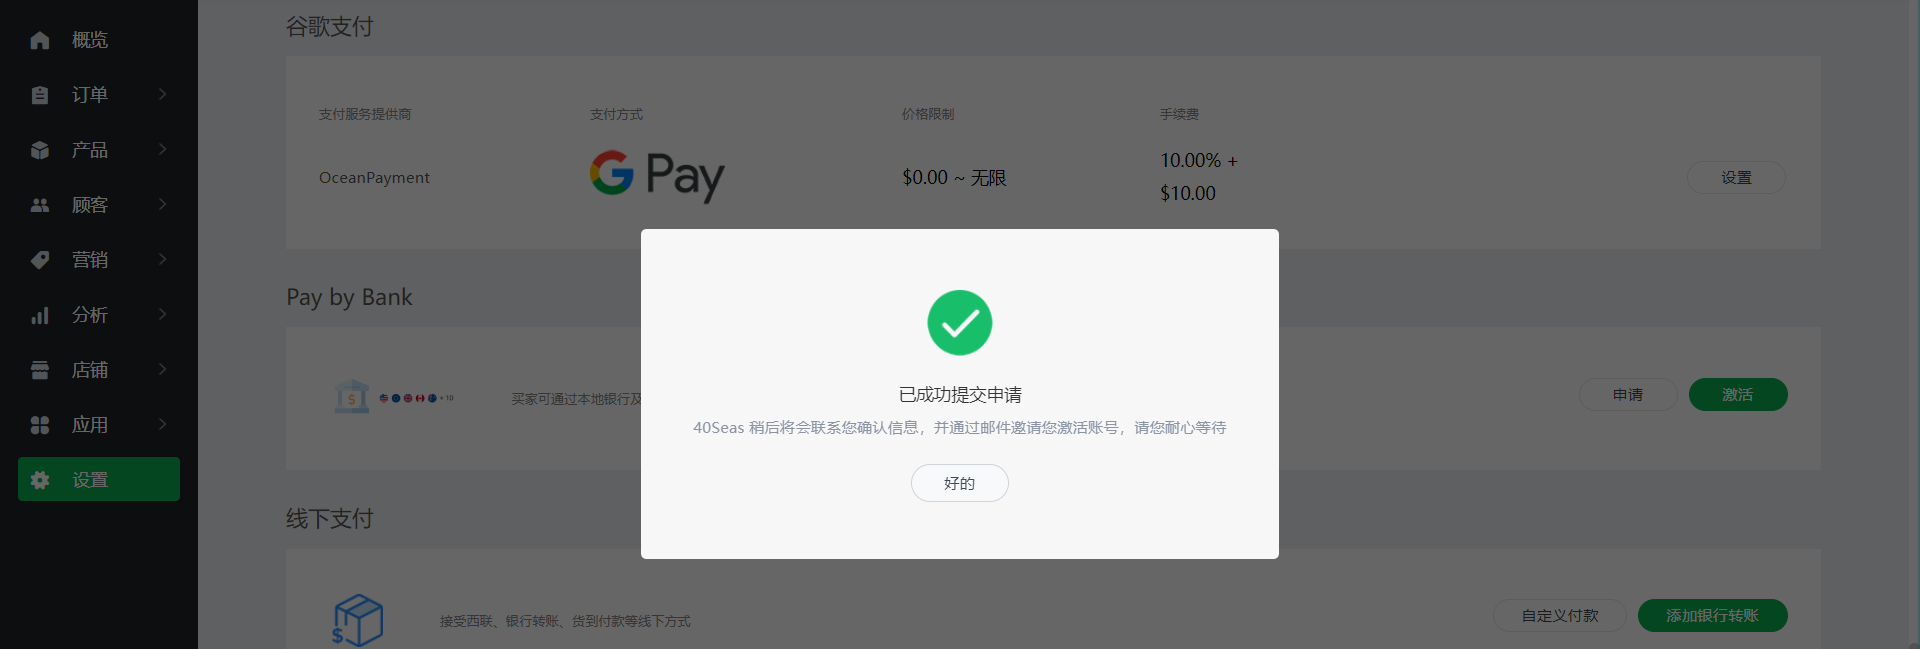Click the 添加银行转账 button

[x=1712, y=616]
